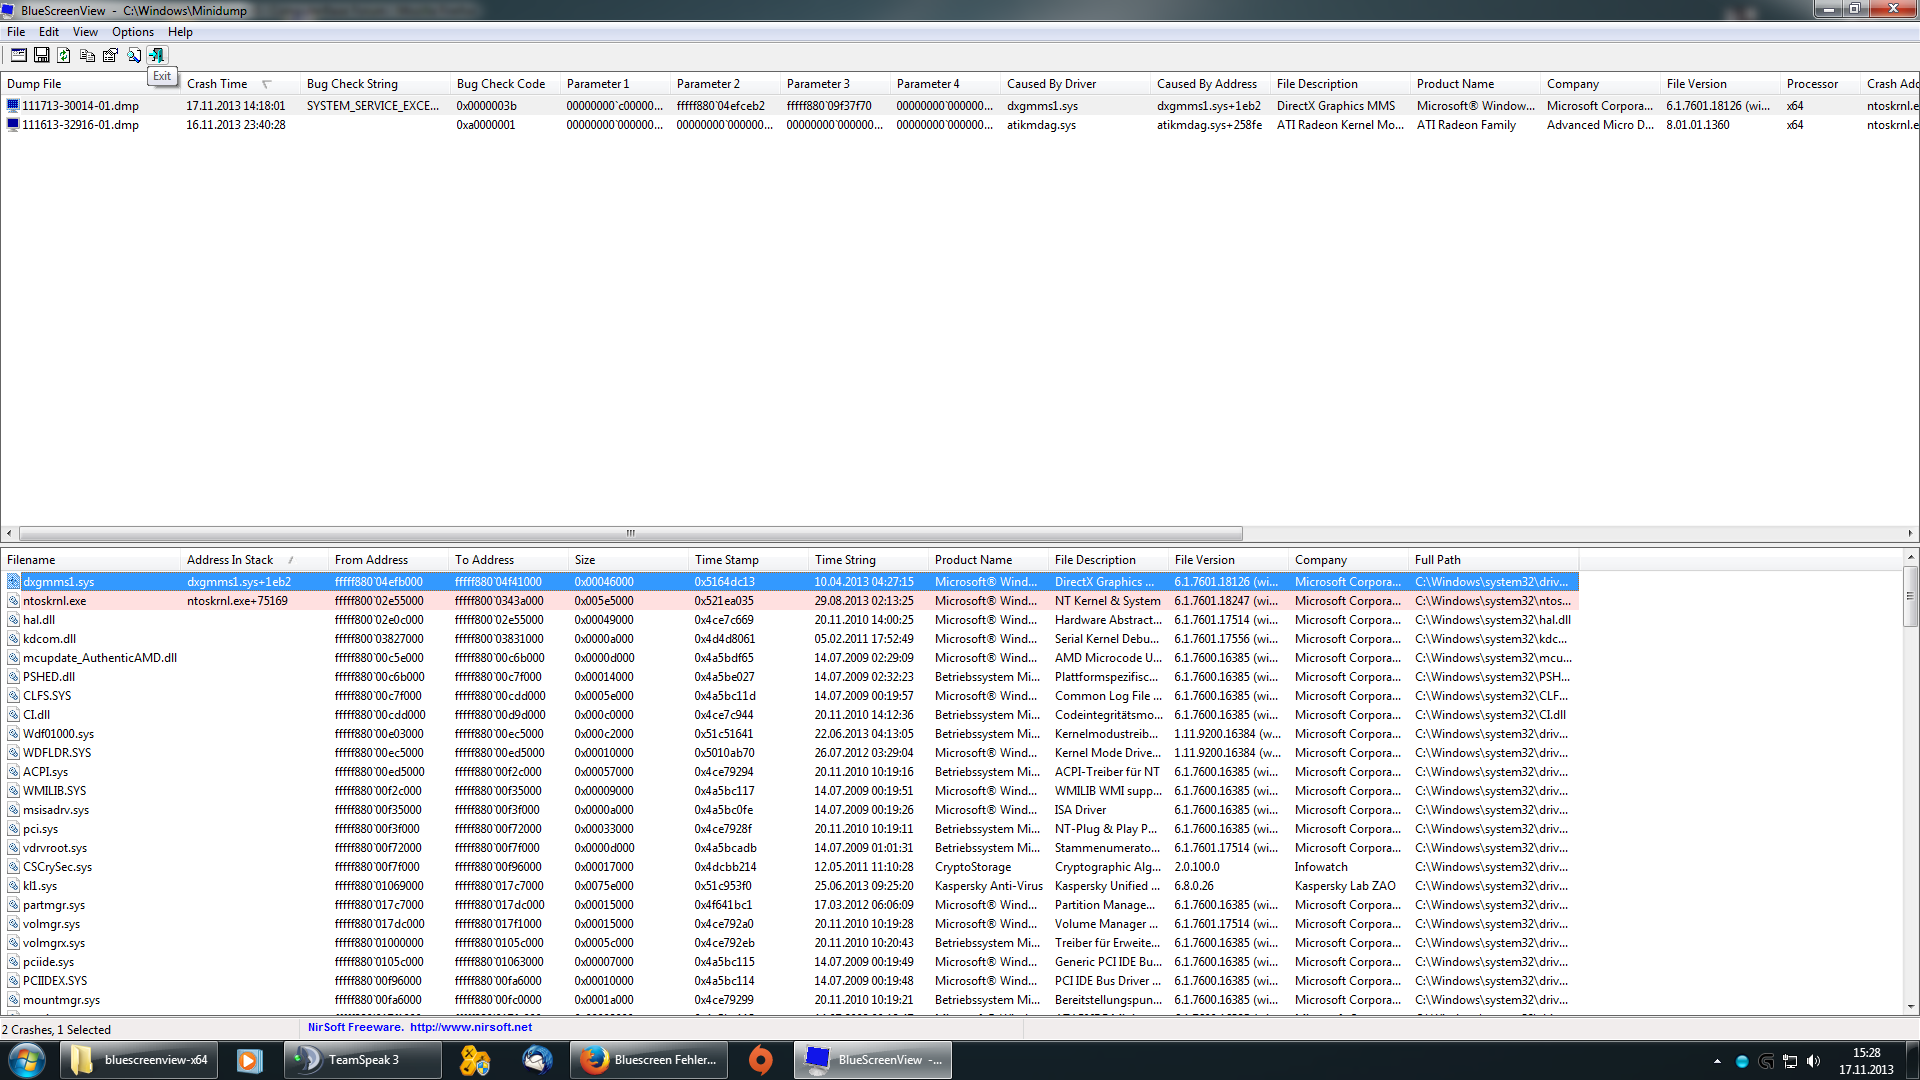Image resolution: width=1920 pixels, height=1080 pixels.
Task: Click the Copy Selected Items icon
Action: (x=87, y=55)
